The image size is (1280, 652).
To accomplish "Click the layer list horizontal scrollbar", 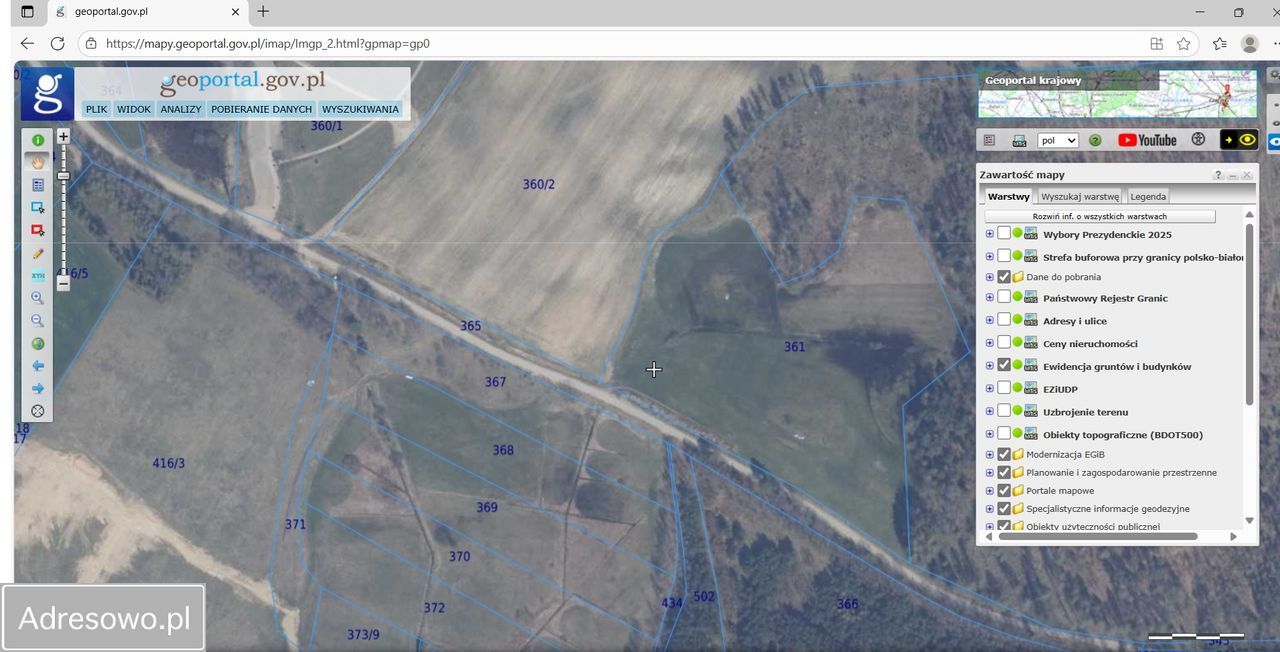I will [x=1097, y=536].
